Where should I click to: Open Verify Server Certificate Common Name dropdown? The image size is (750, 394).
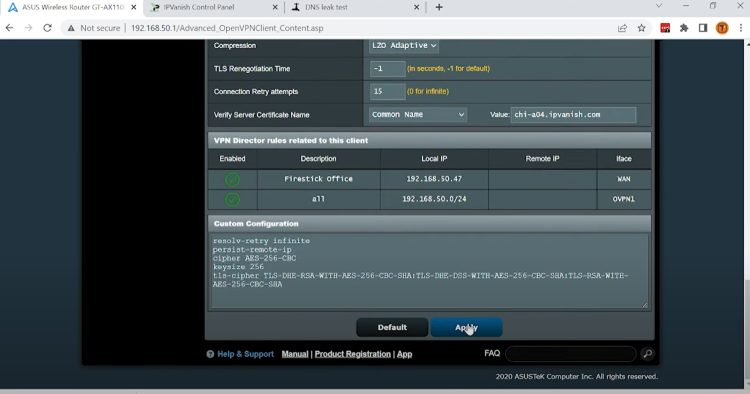(418, 115)
